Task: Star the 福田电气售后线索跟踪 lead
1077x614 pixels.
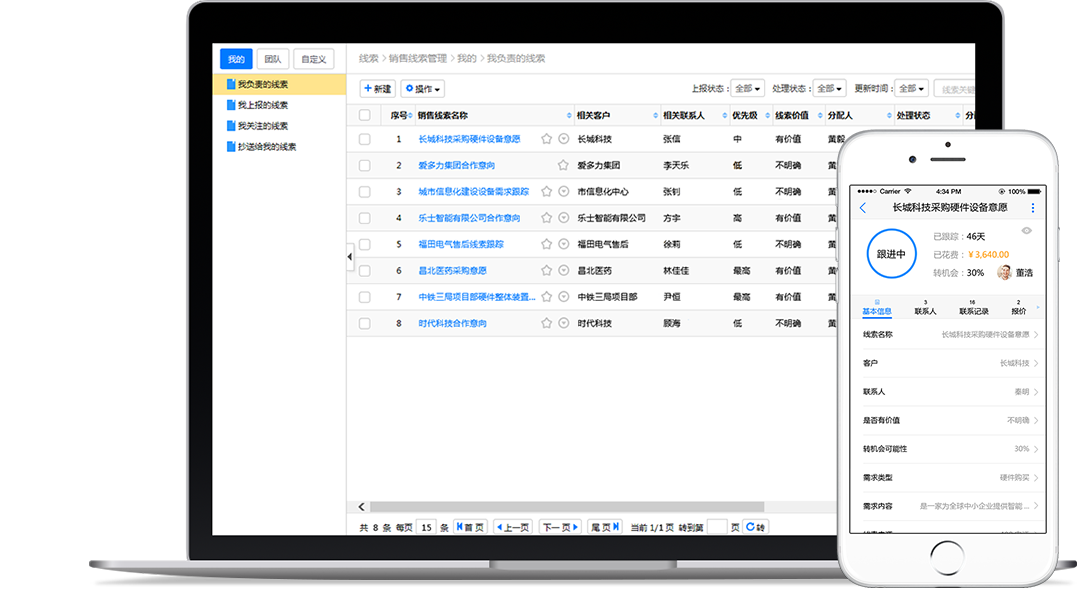Action: pyautogui.click(x=546, y=244)
